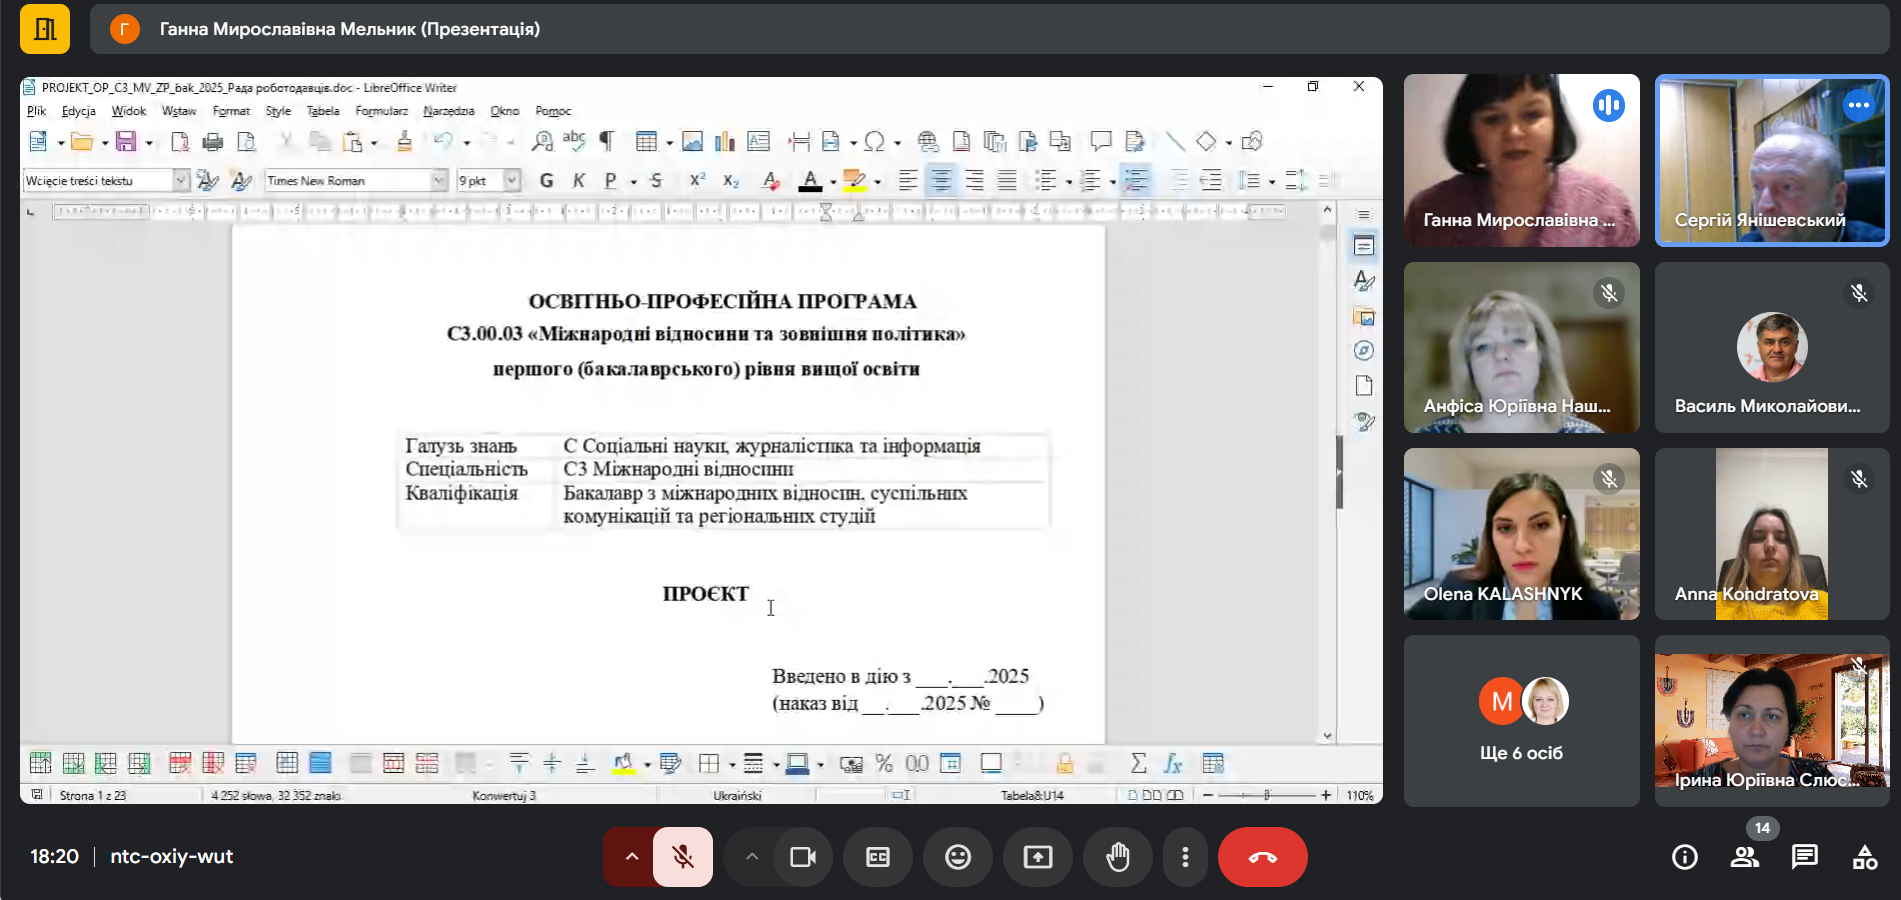Turn off the camera
1901x900 pixels.
click(803, 857)
